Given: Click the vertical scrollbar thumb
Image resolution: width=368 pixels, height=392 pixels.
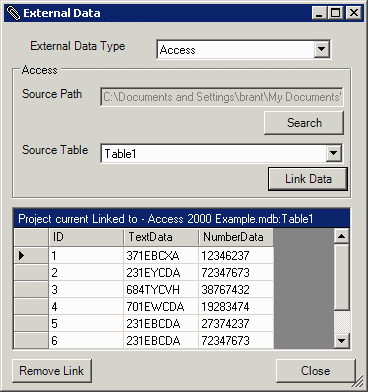Looking at the screenshot, I should (341, 277).
